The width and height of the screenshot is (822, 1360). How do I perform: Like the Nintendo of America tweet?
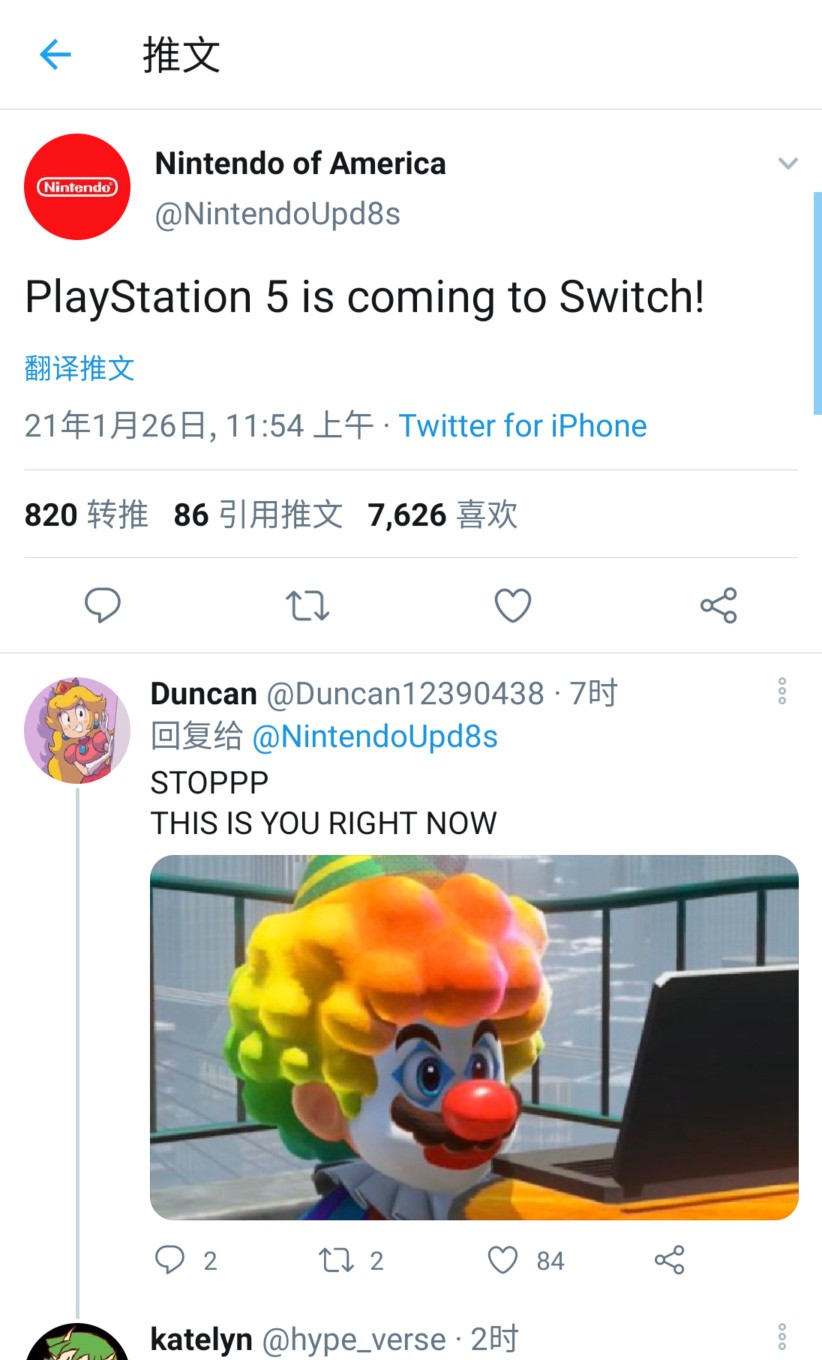pyautogui.click(x=513, y=606)
